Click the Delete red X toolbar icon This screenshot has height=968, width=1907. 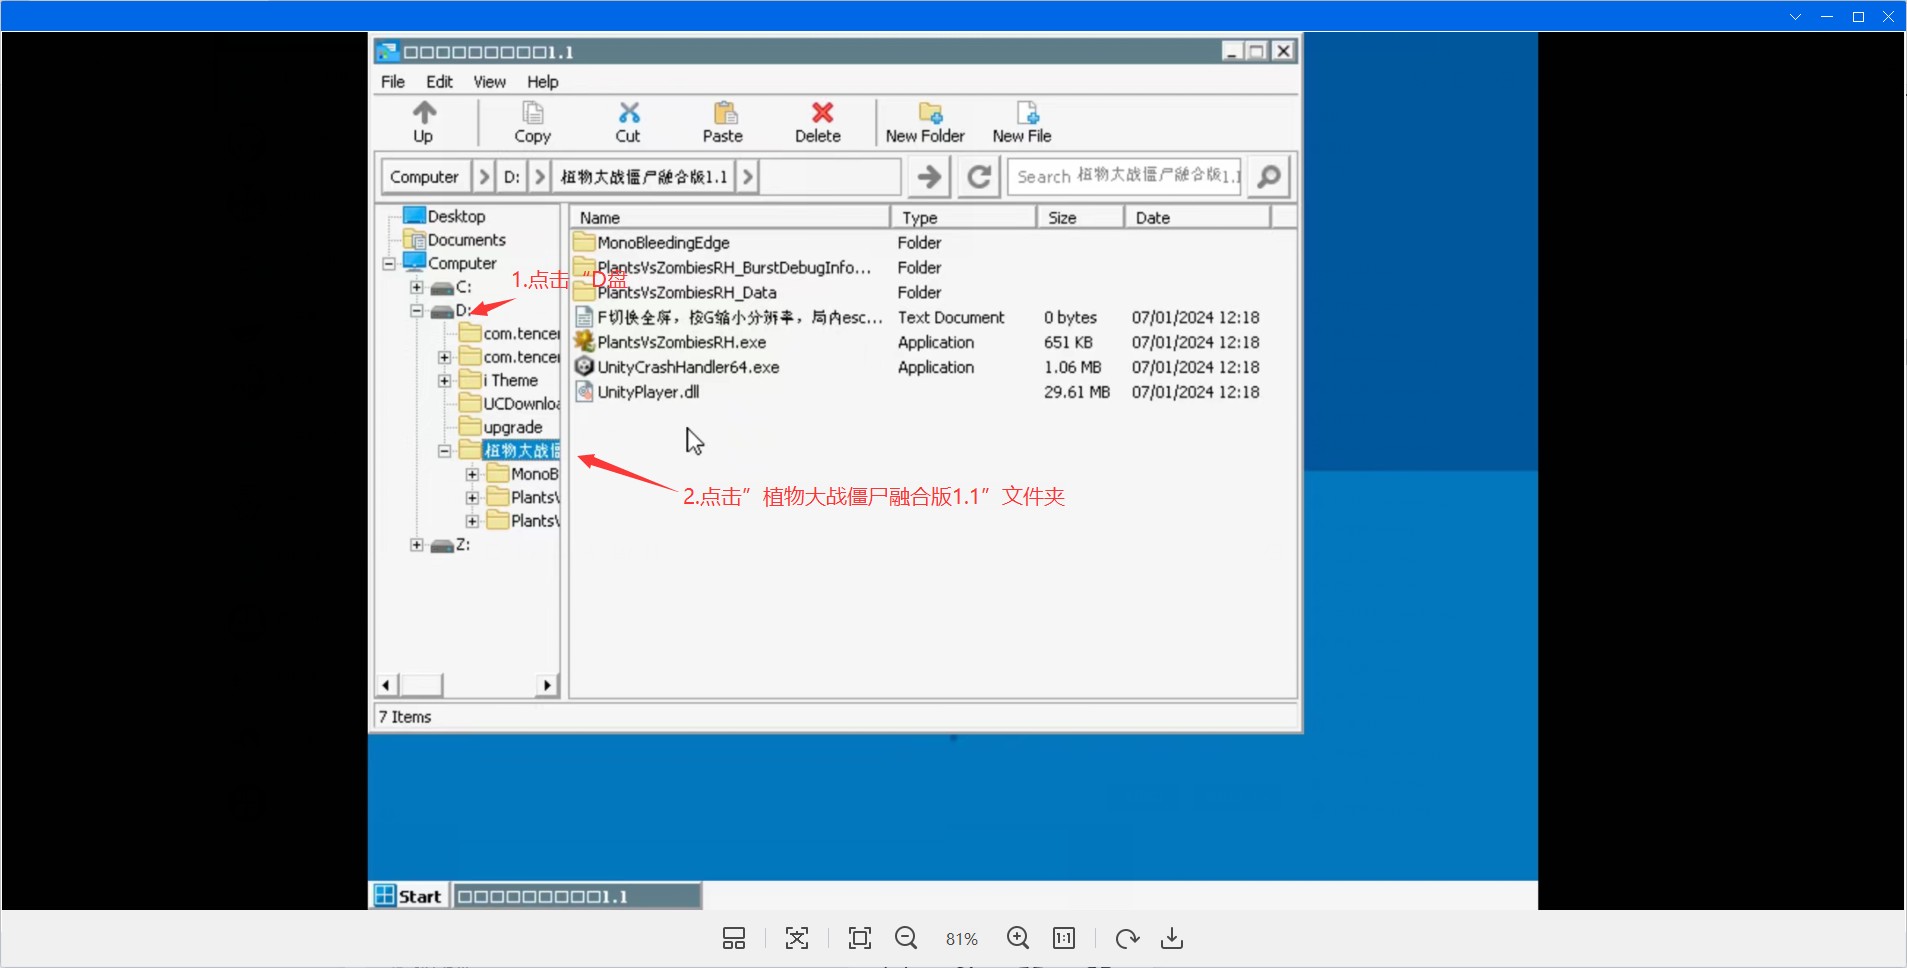(x=821, y=113)
